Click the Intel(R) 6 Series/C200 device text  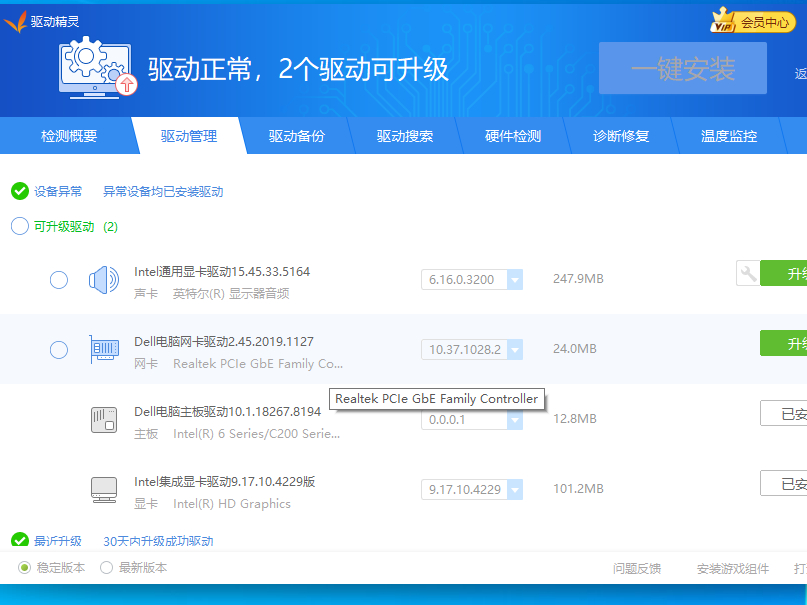tap(257, 434)
